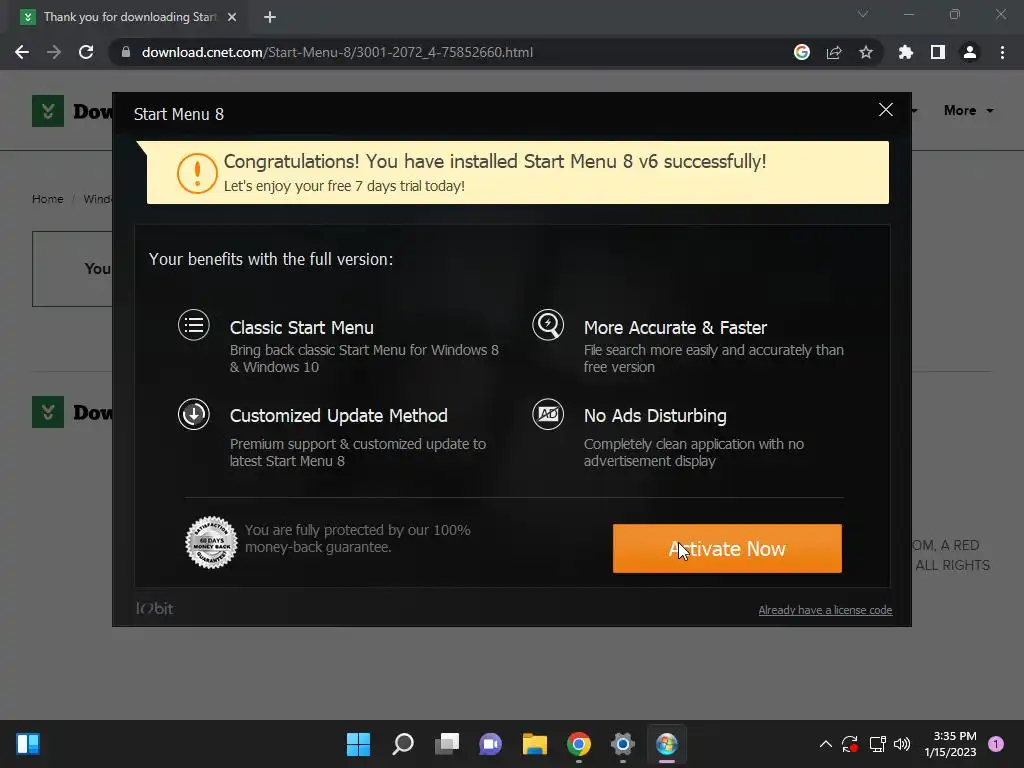Screen dimensions: 1024x768
Task: Click the 'More Accurate & Faster' heading
Action: click(x=675, y=328)
